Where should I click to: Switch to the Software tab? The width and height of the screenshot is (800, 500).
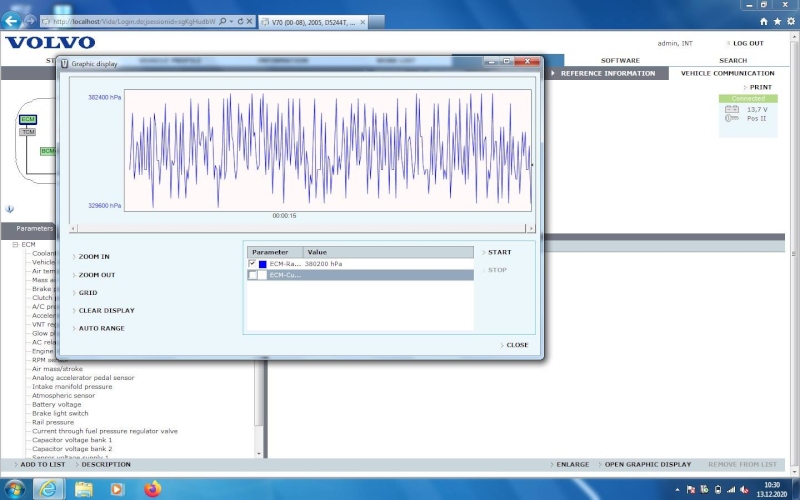[x=620, y=60]
